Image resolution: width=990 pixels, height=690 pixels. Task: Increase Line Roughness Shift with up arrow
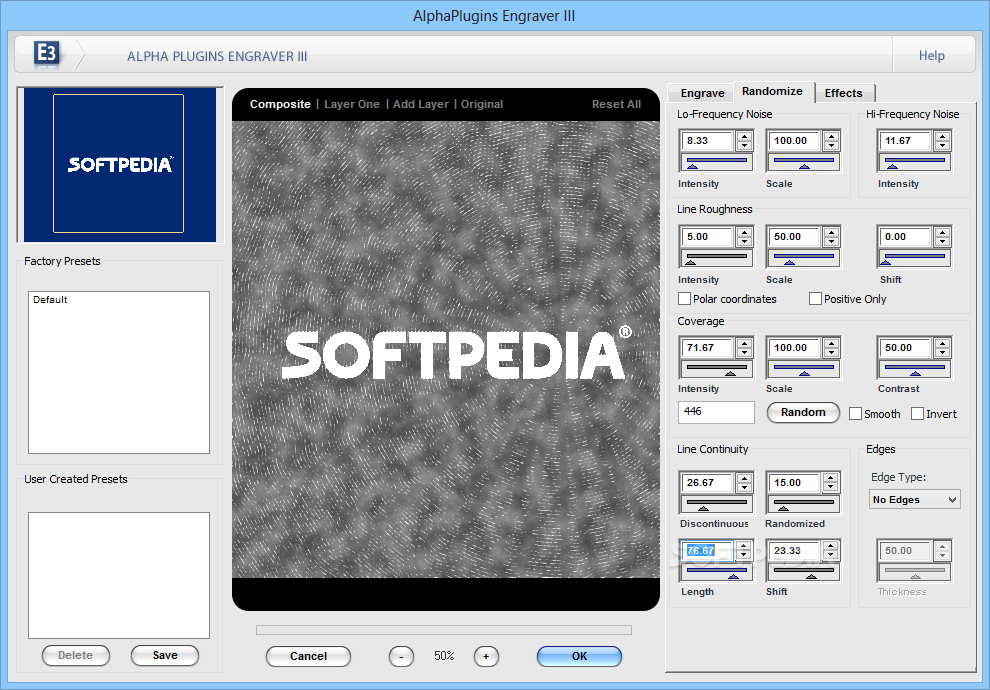(x=943, y=232)
